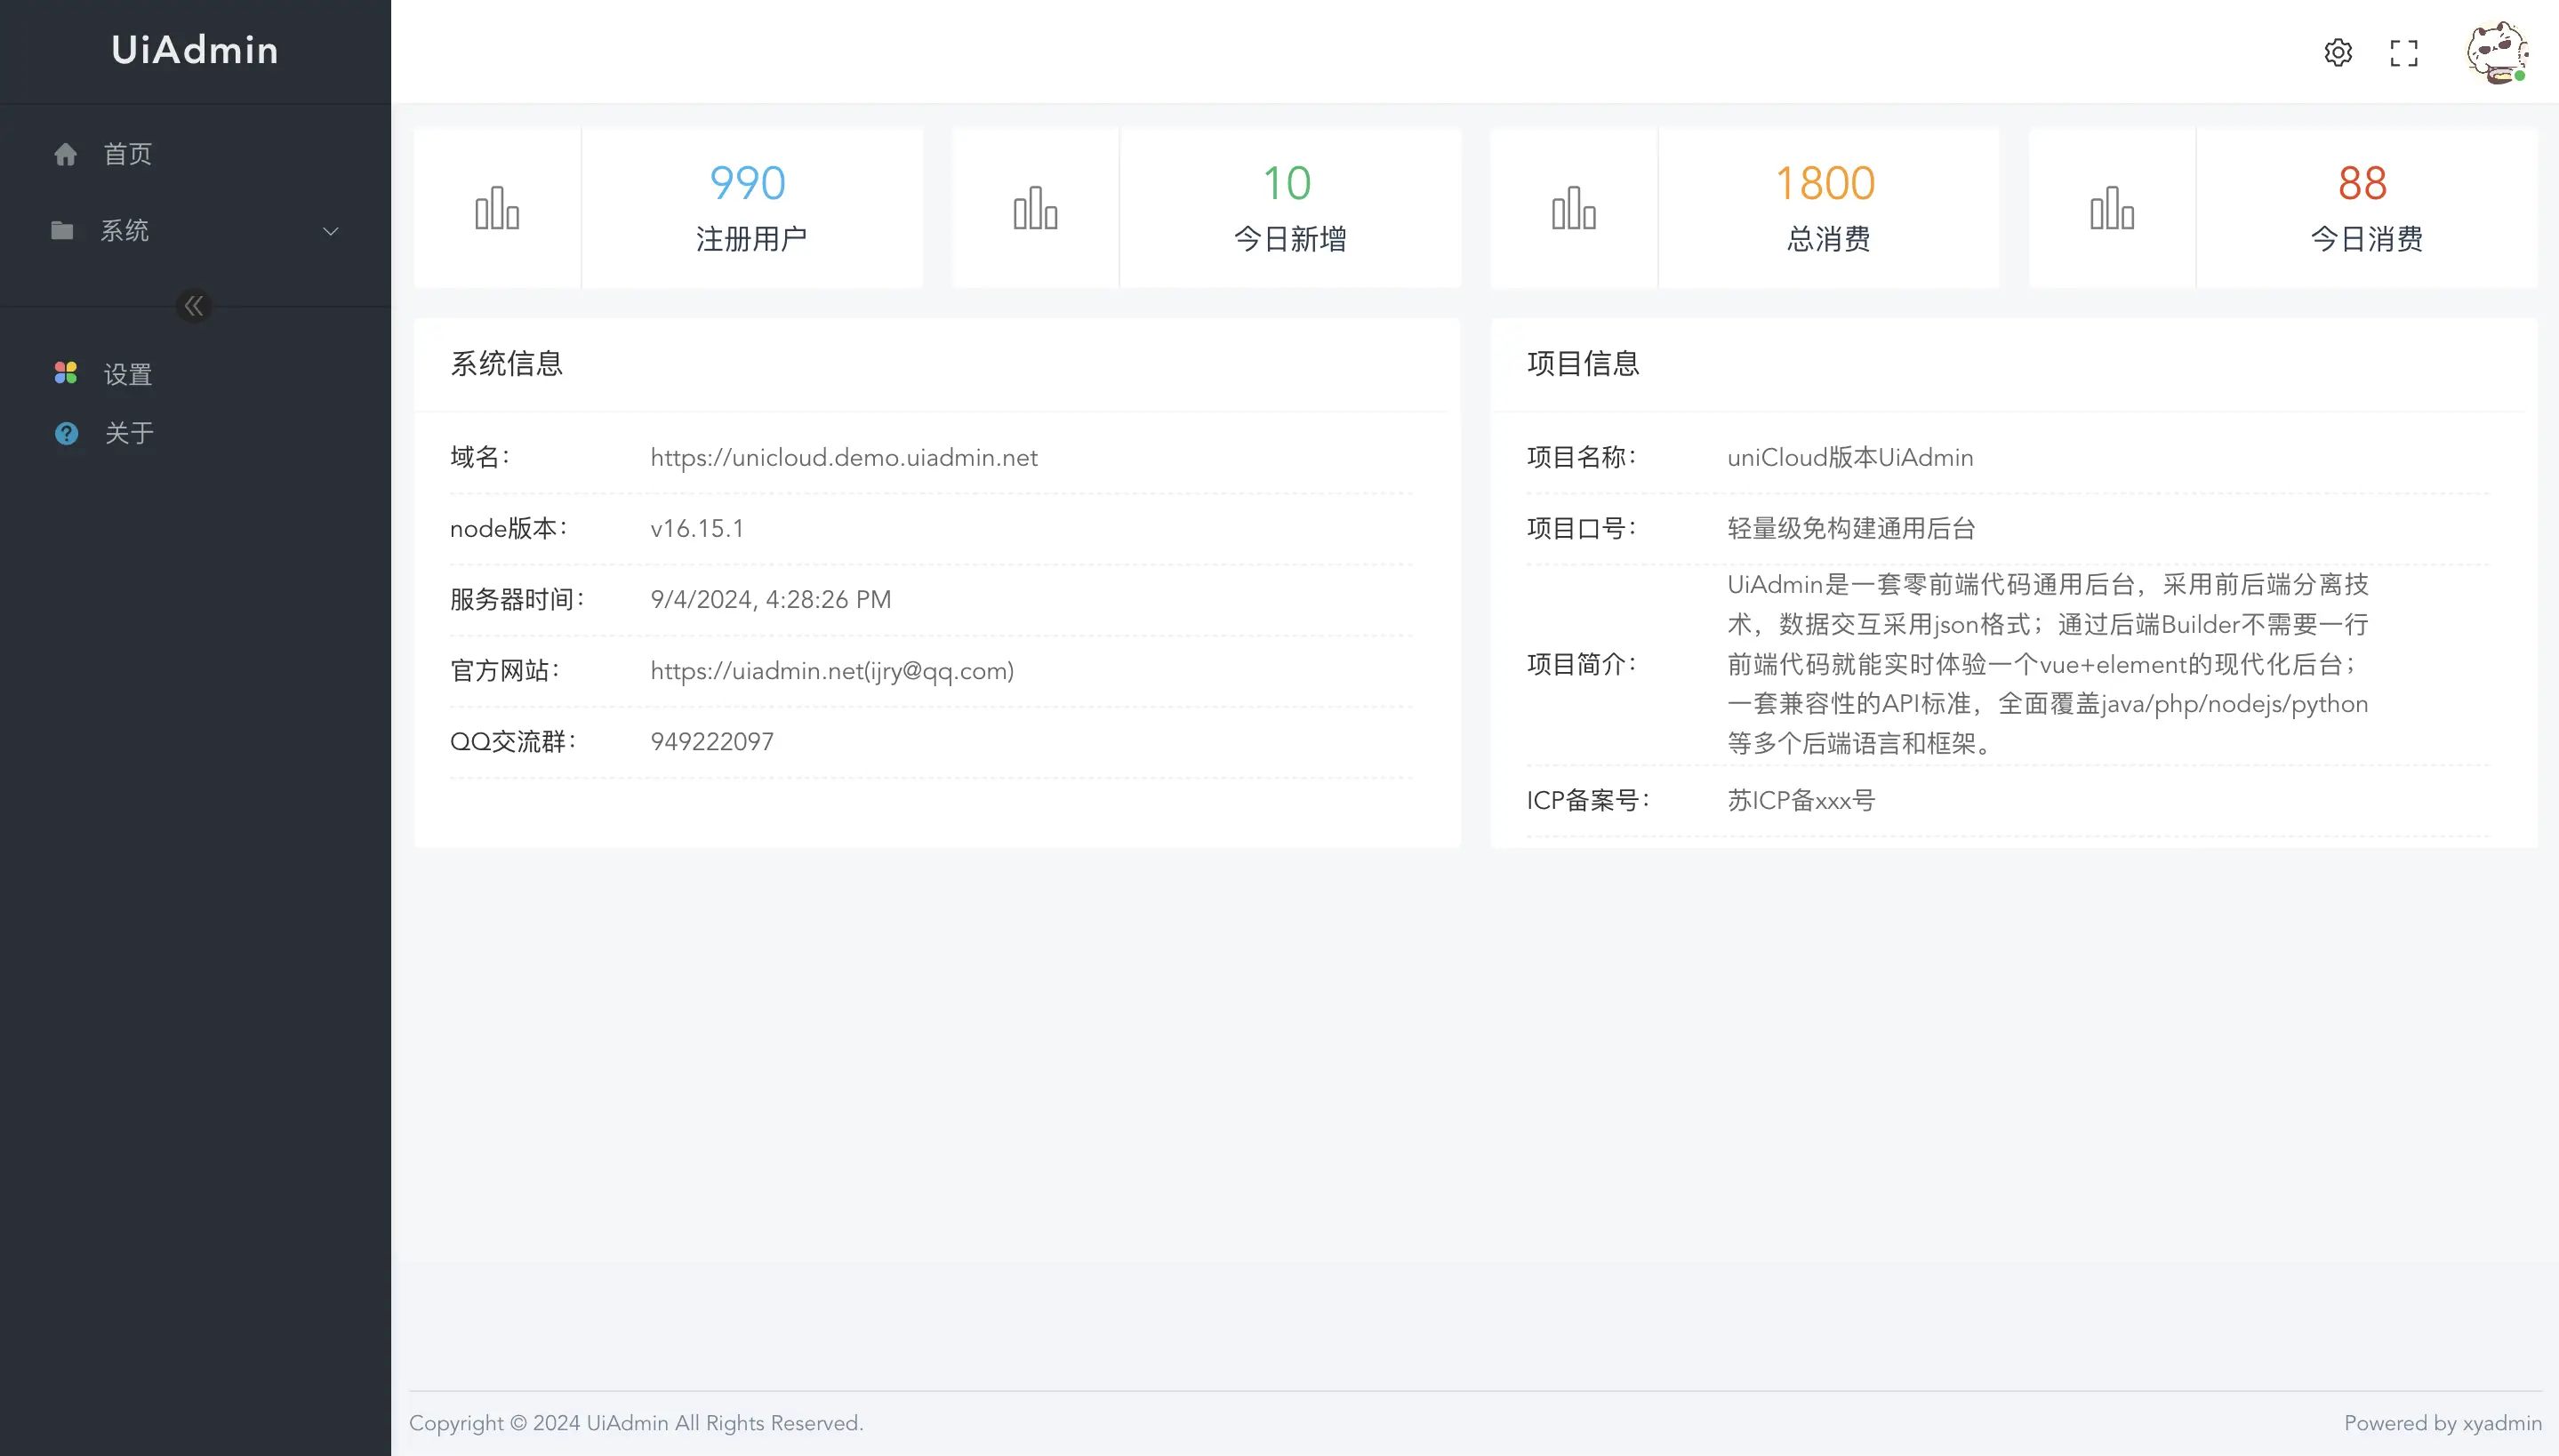This screenshot has width=2559, height=1456.
Task: Click the unicloud.demo.uiadmin.net domain link
Action: [x=843, y=457]
